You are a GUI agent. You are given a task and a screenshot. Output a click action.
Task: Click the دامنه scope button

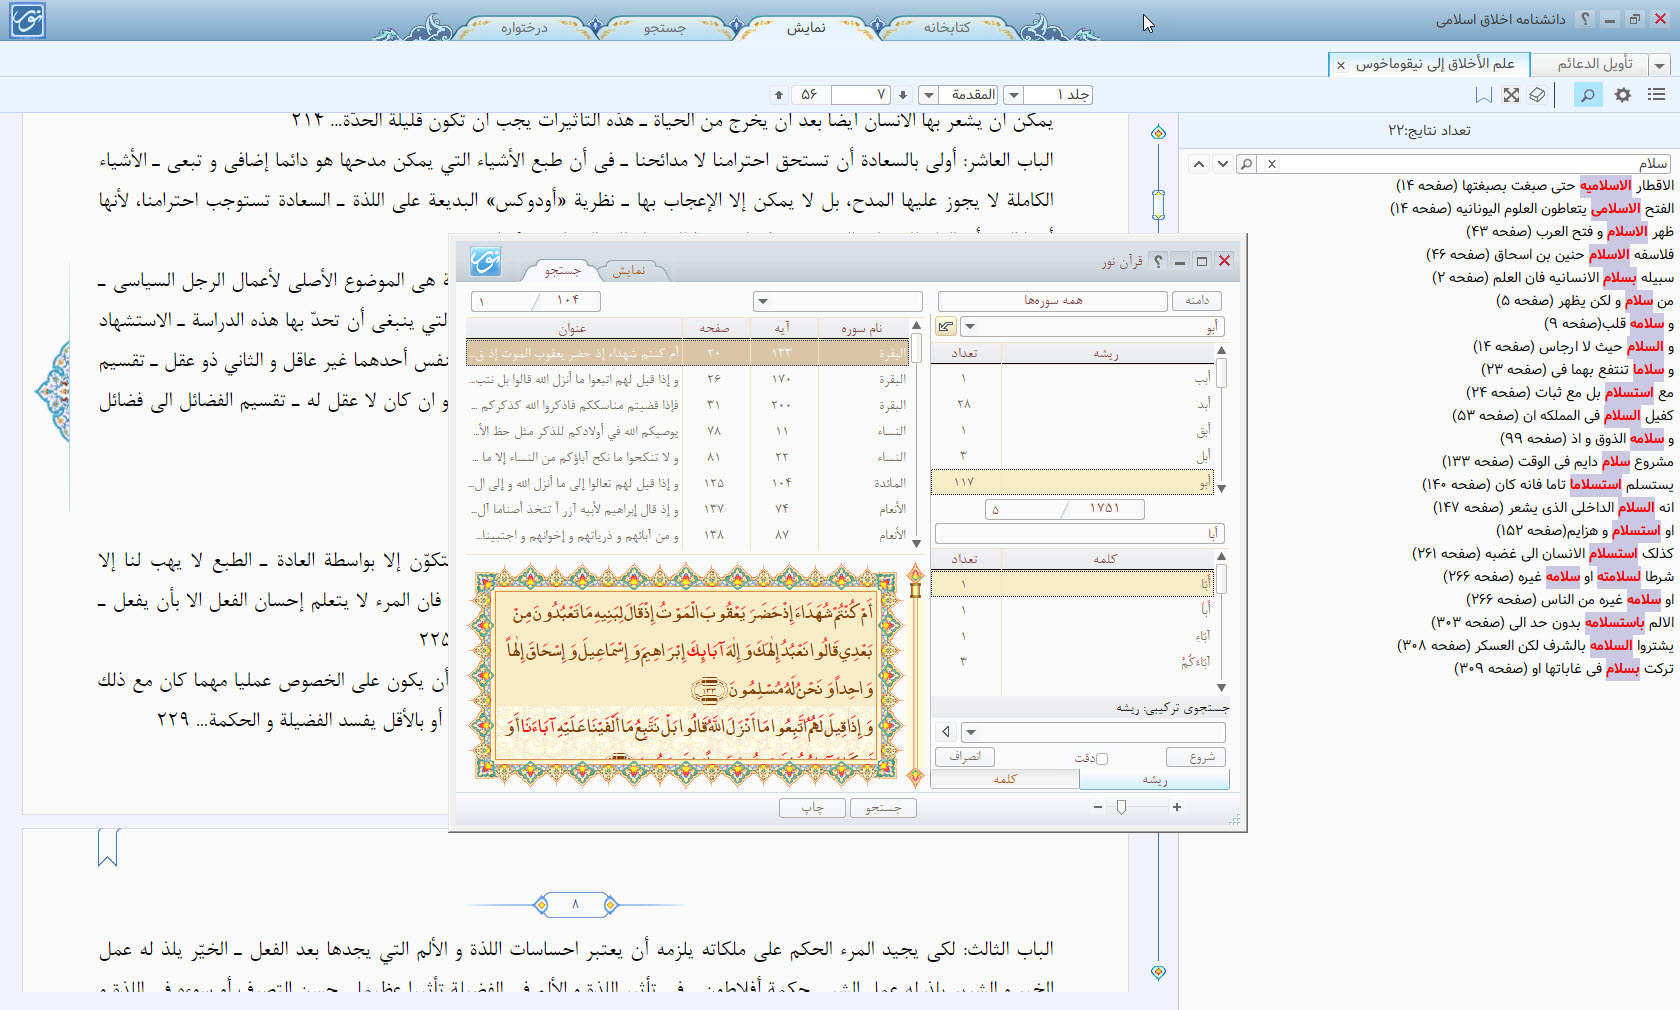pos(1198,301)
